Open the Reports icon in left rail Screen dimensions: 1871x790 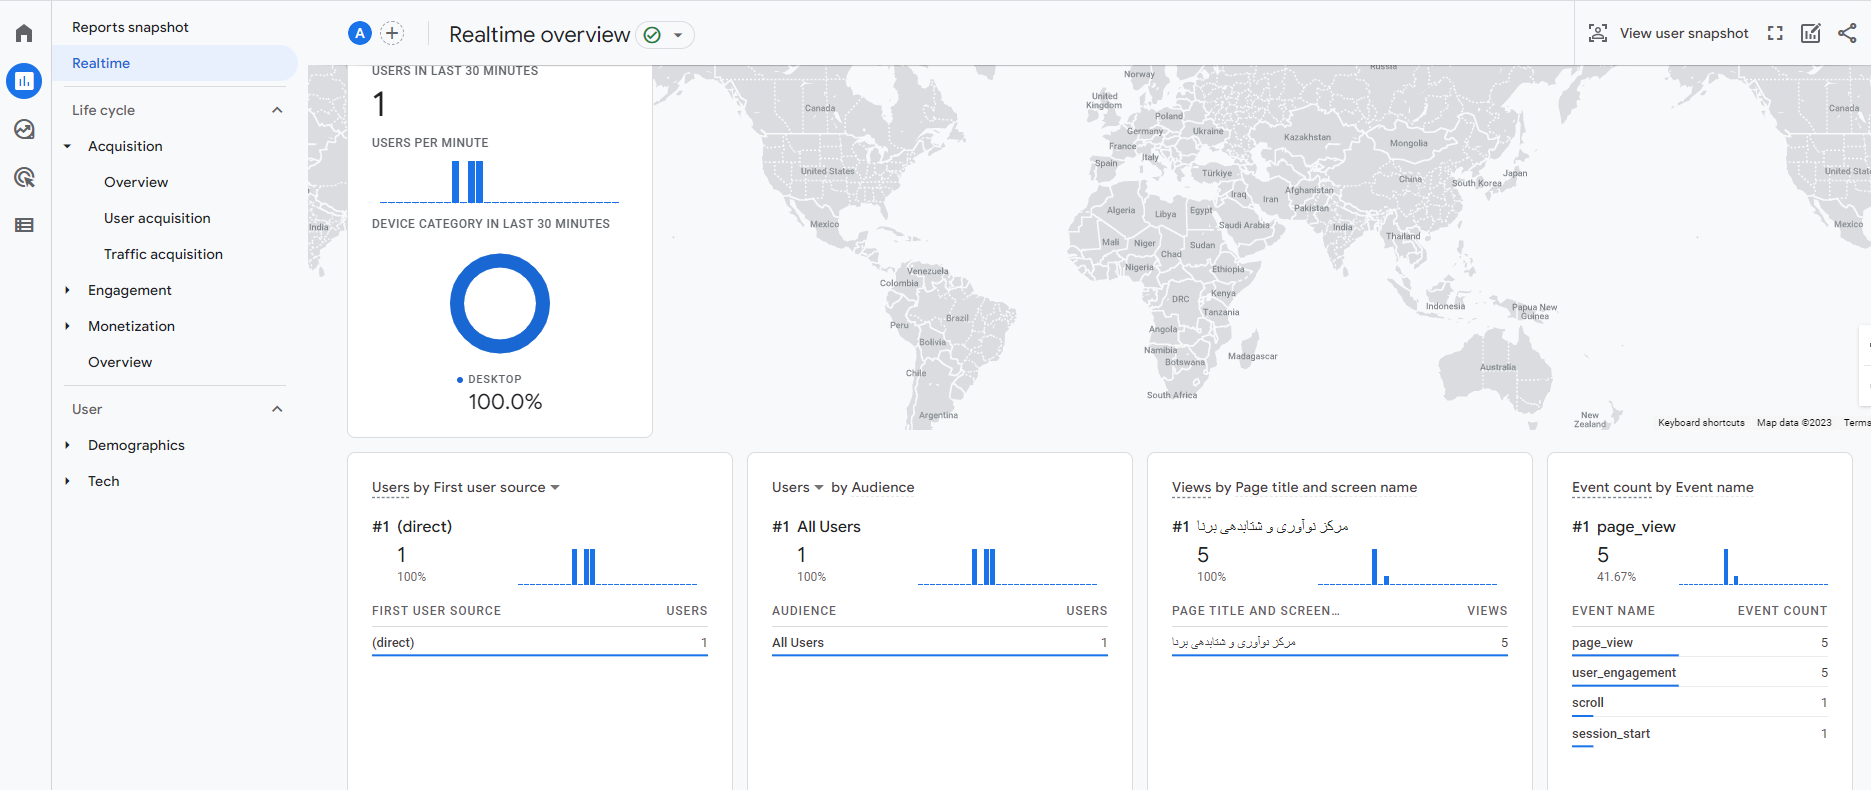[24, 81]
